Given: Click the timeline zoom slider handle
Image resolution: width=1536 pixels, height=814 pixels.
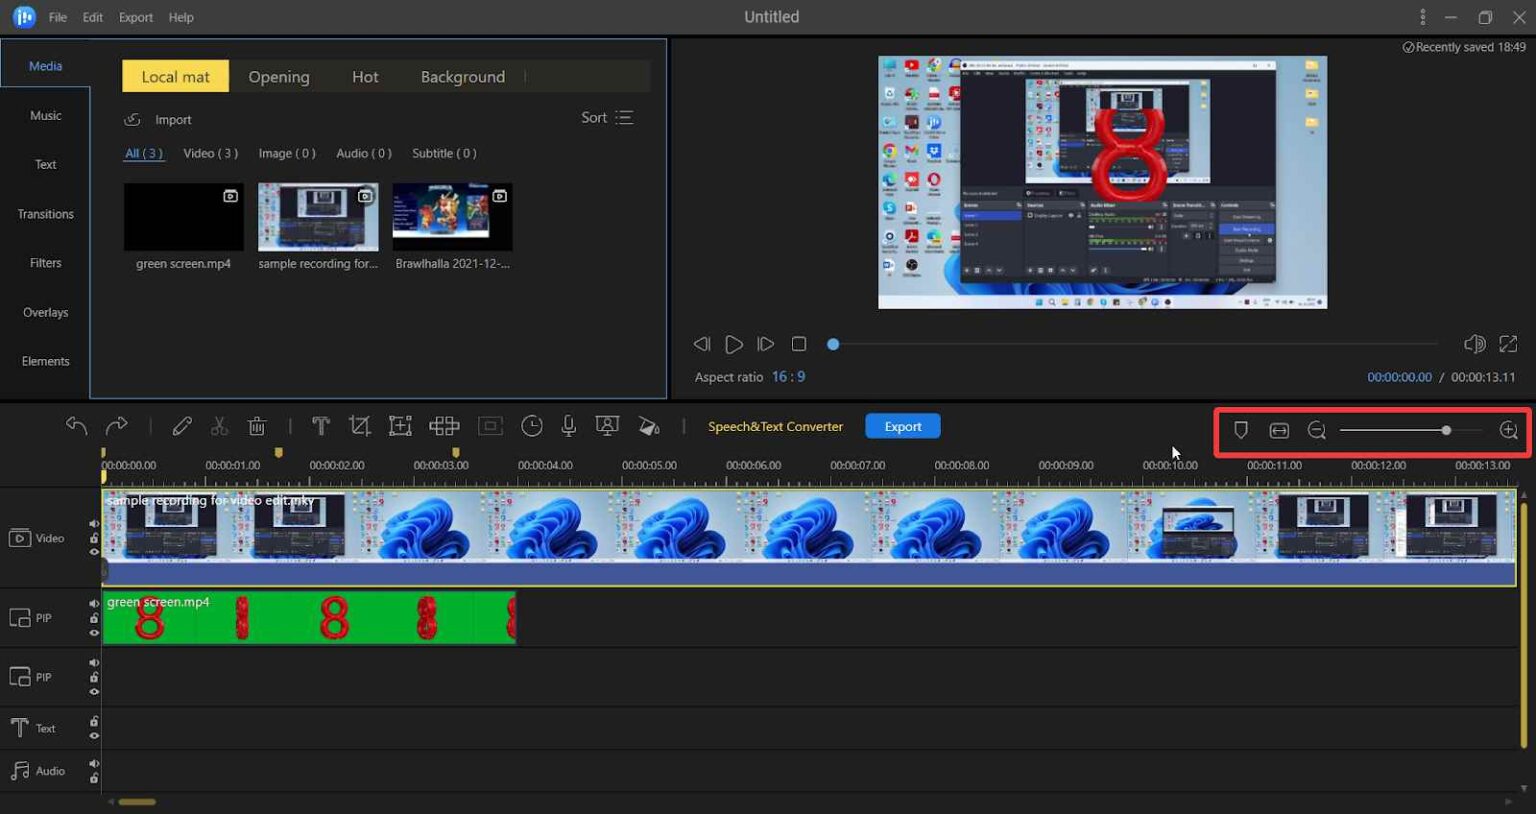Looking at the screenshot, I should point(1446,430).
